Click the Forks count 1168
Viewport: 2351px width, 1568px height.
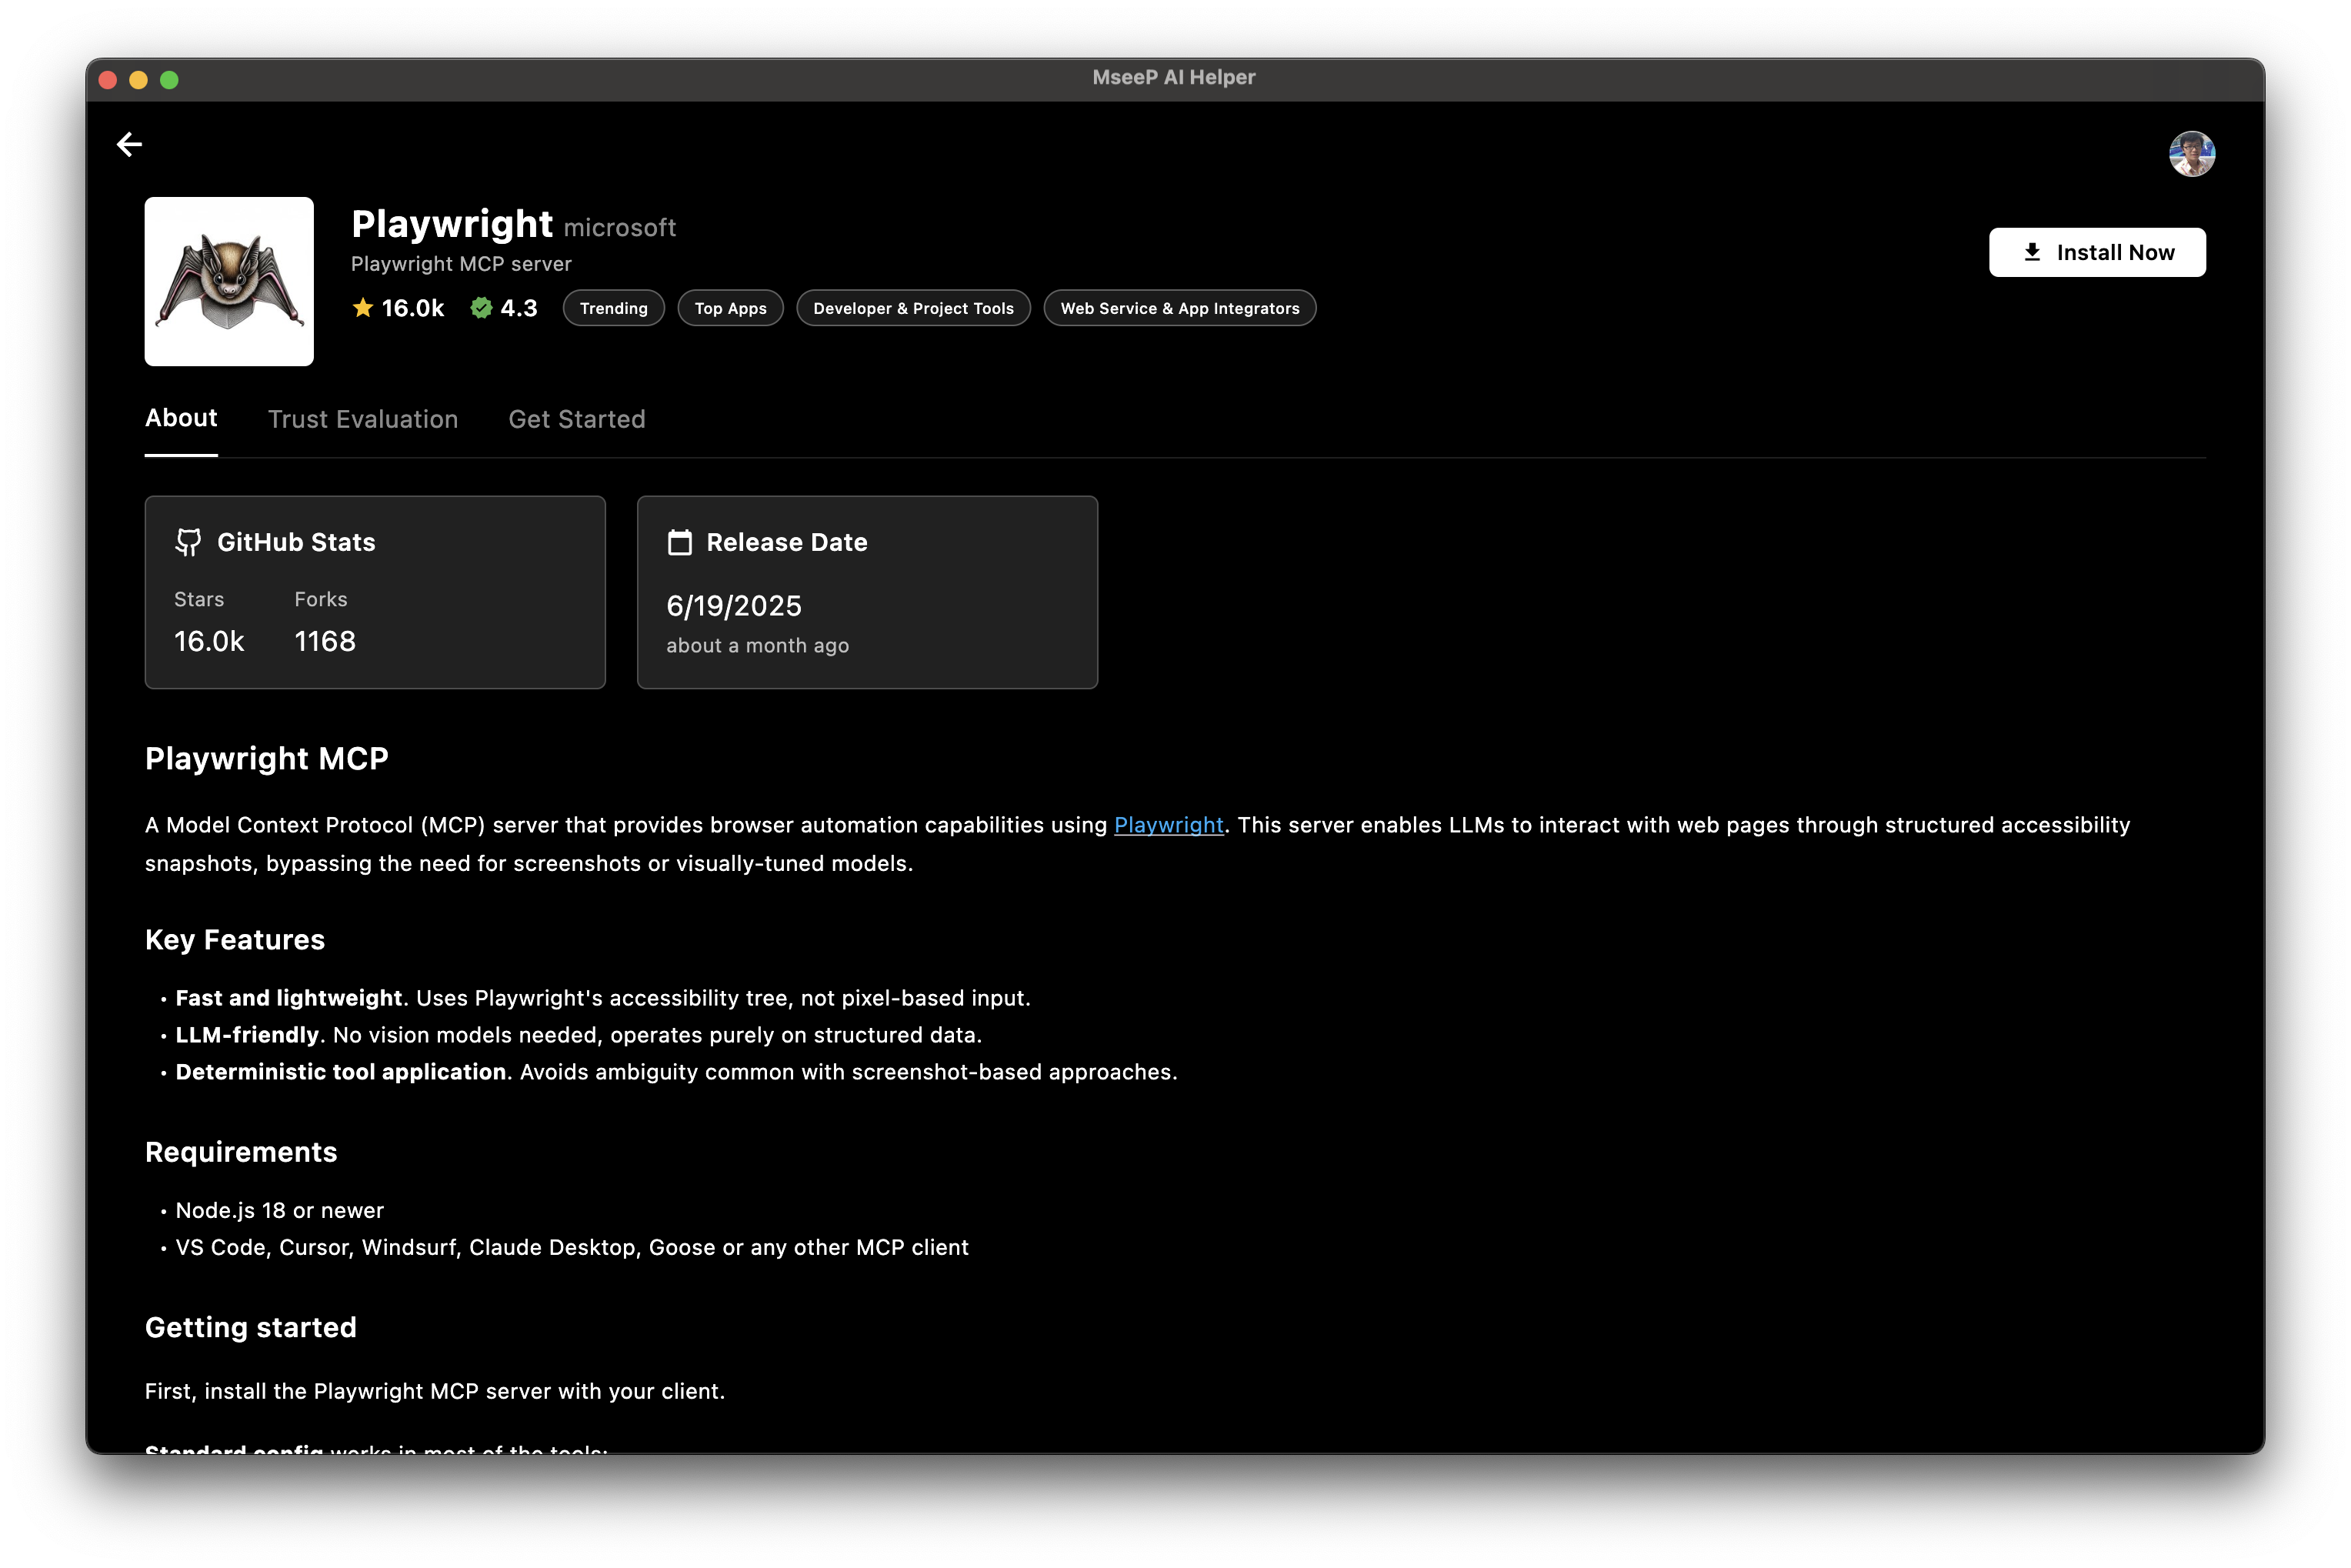(325, 641)
